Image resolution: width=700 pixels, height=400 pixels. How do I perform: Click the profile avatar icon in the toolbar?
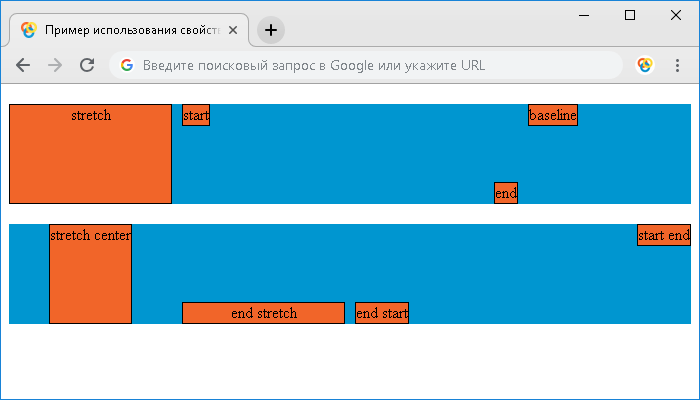[x=645, y=66]
